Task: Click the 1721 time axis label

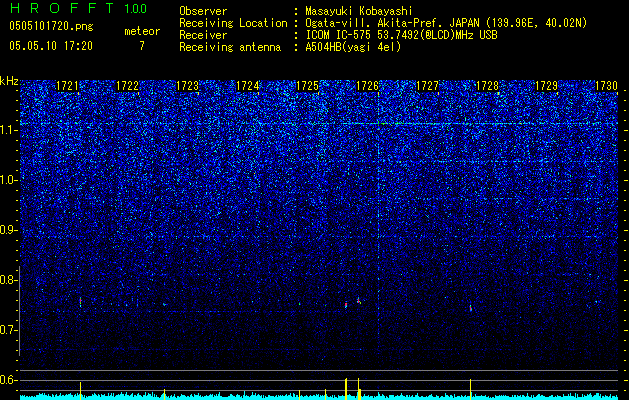Action: 67,86
